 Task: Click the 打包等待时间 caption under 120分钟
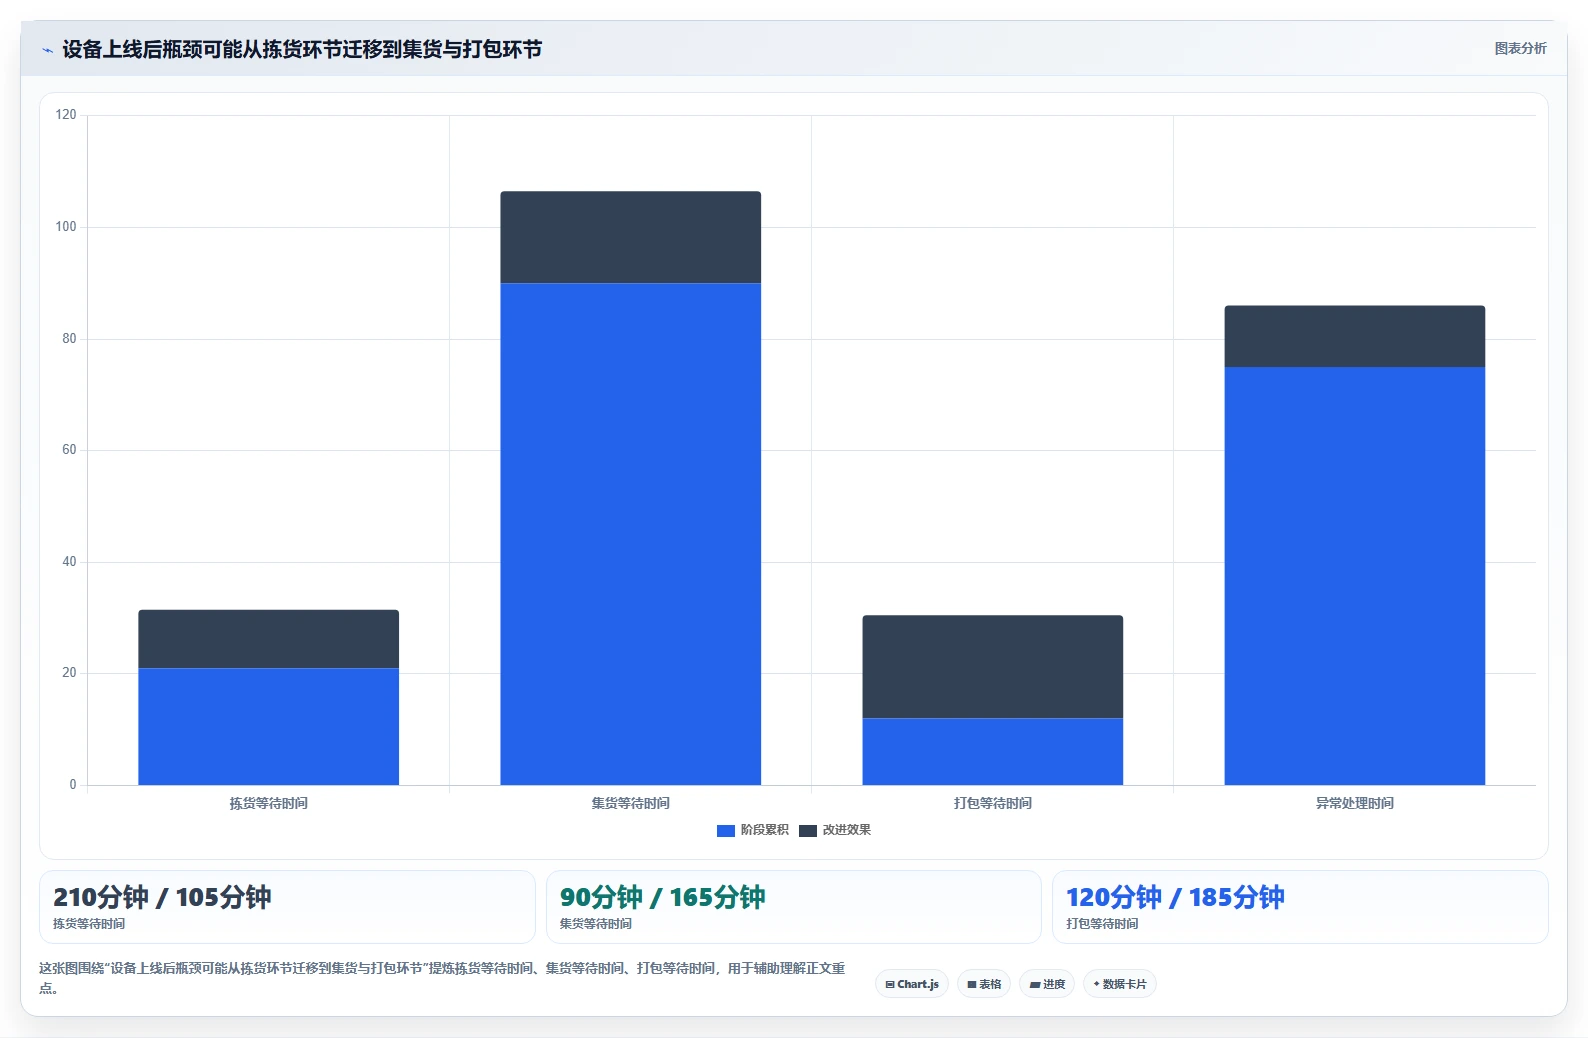click(x=1102, y=924)
